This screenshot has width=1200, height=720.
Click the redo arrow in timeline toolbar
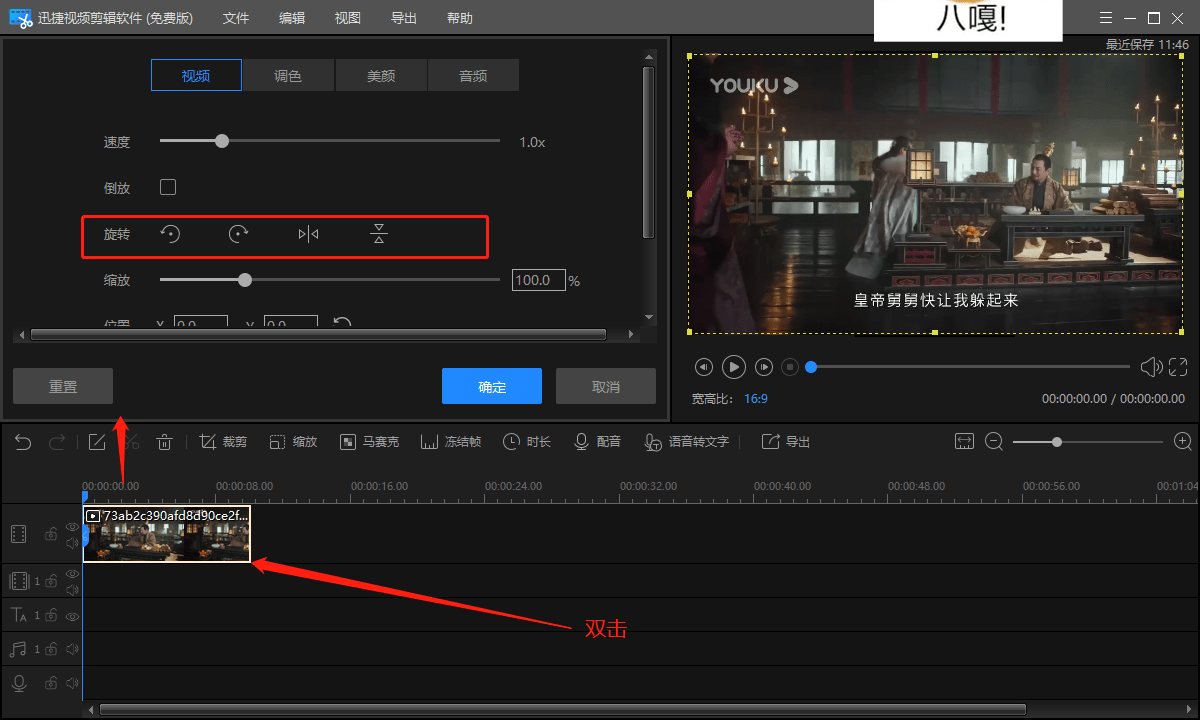click(57, 442)
